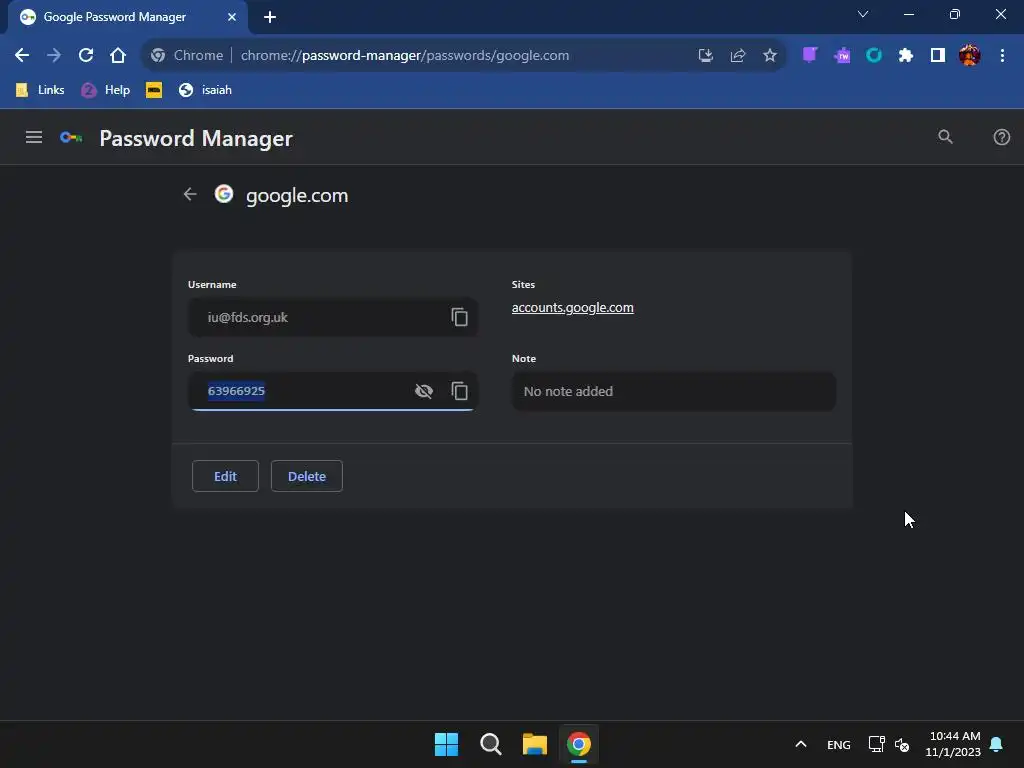Open the tab search chevron dropdown
Viewport: 1024px width, 768px height.
[863, 14]
